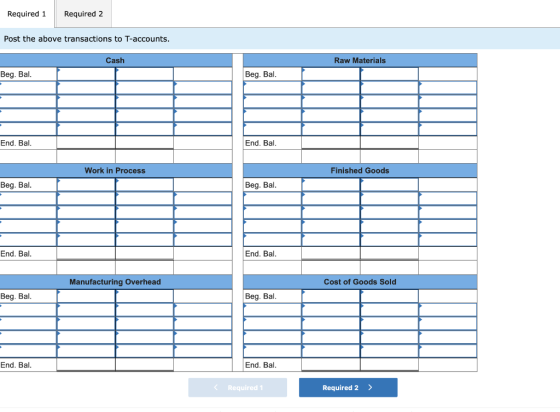Open first credit-side label dropdown in Work in Process

click(202, 199)
